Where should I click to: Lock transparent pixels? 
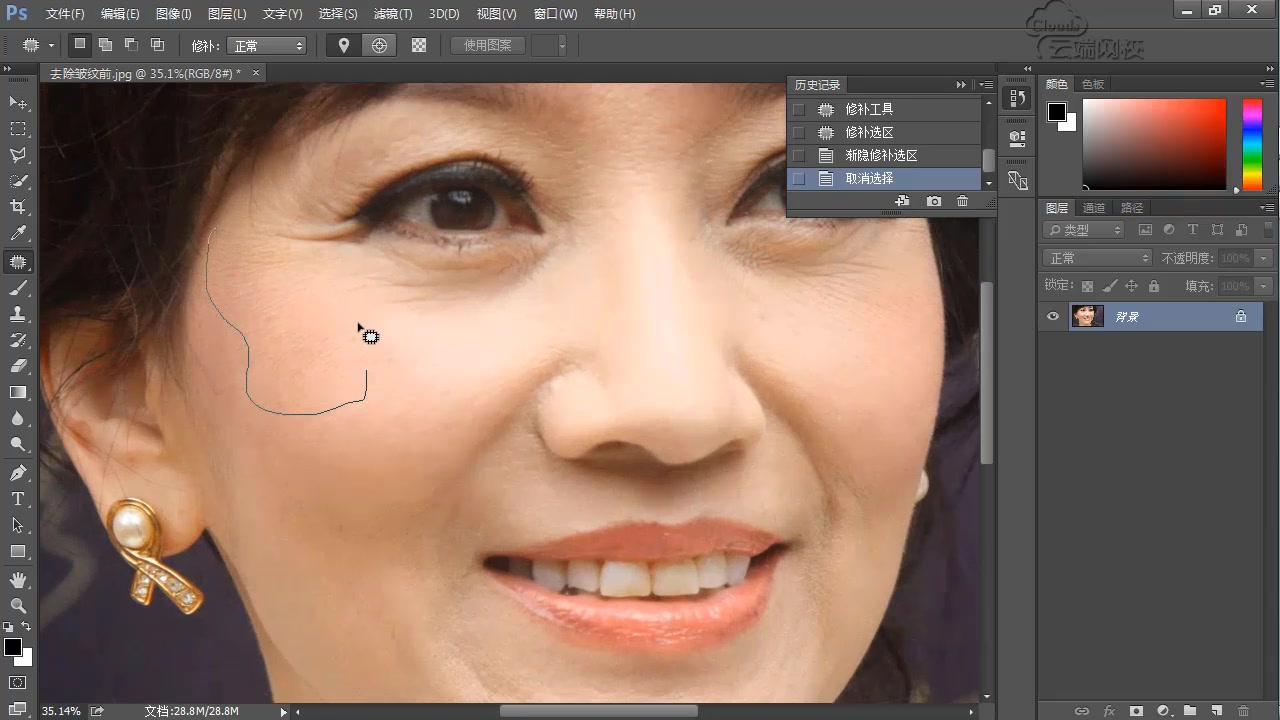click(1088, 286)
